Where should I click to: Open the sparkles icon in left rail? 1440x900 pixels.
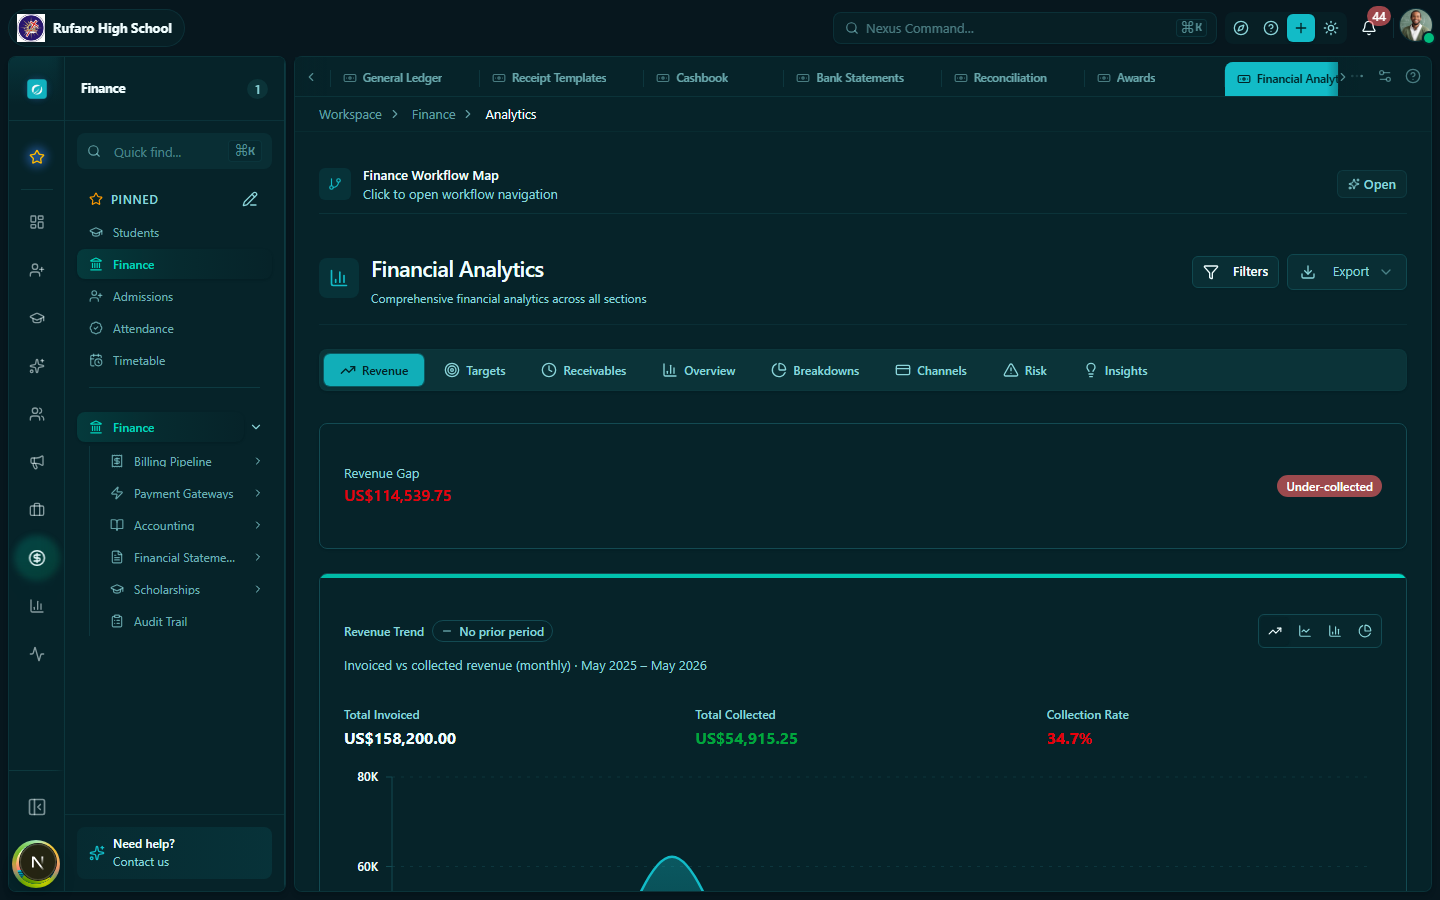click(37, 366)
